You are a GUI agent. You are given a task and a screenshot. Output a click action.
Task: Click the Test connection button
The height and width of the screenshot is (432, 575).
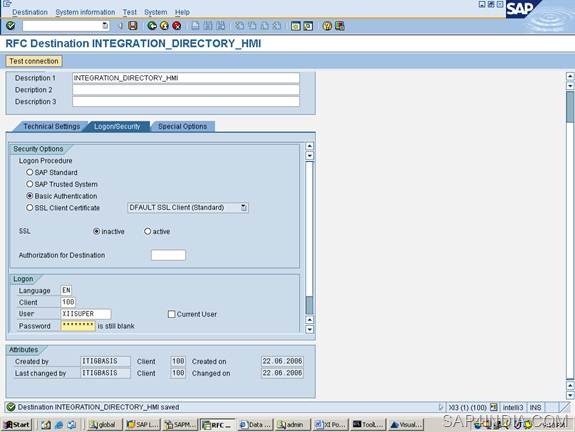(34, 61)
